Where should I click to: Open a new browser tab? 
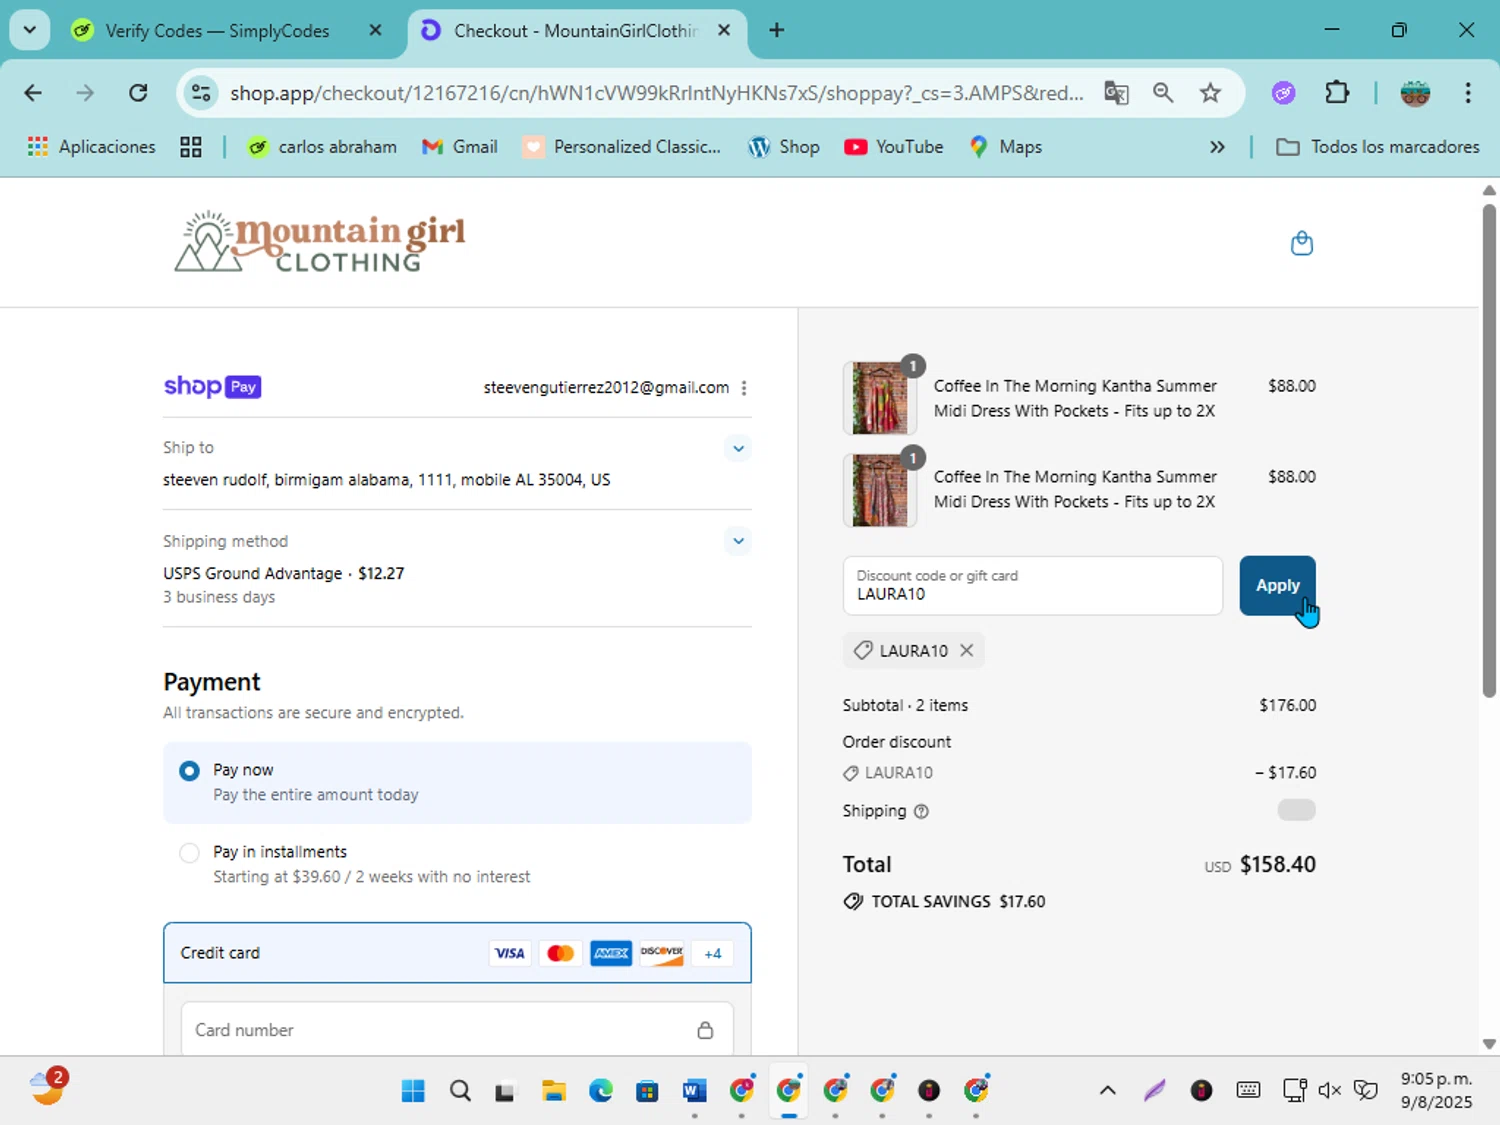pyautogui.click(x=776, y=30)
